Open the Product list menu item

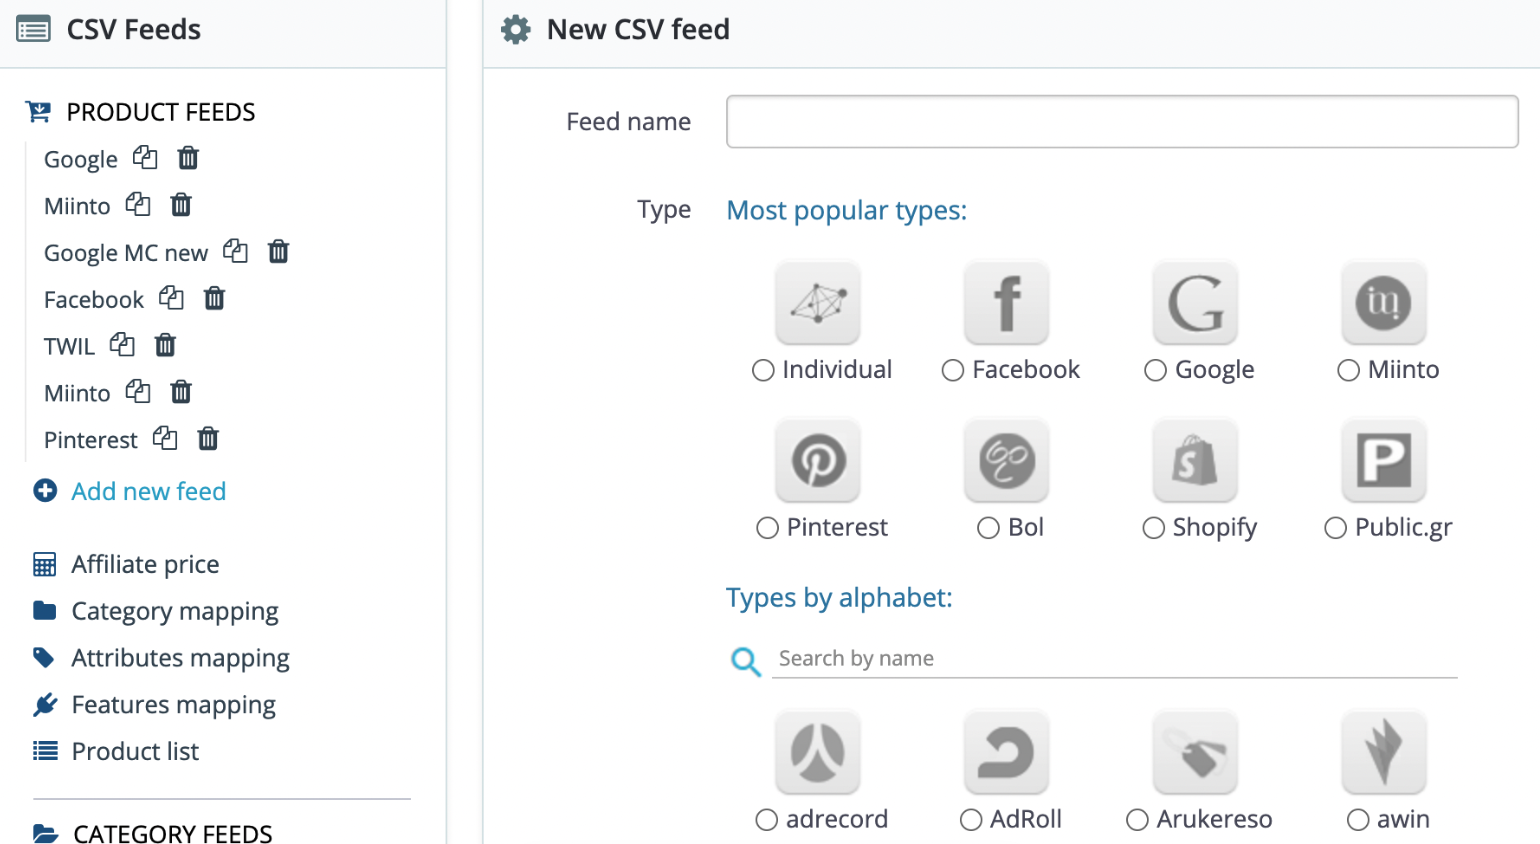coord(135,751)
